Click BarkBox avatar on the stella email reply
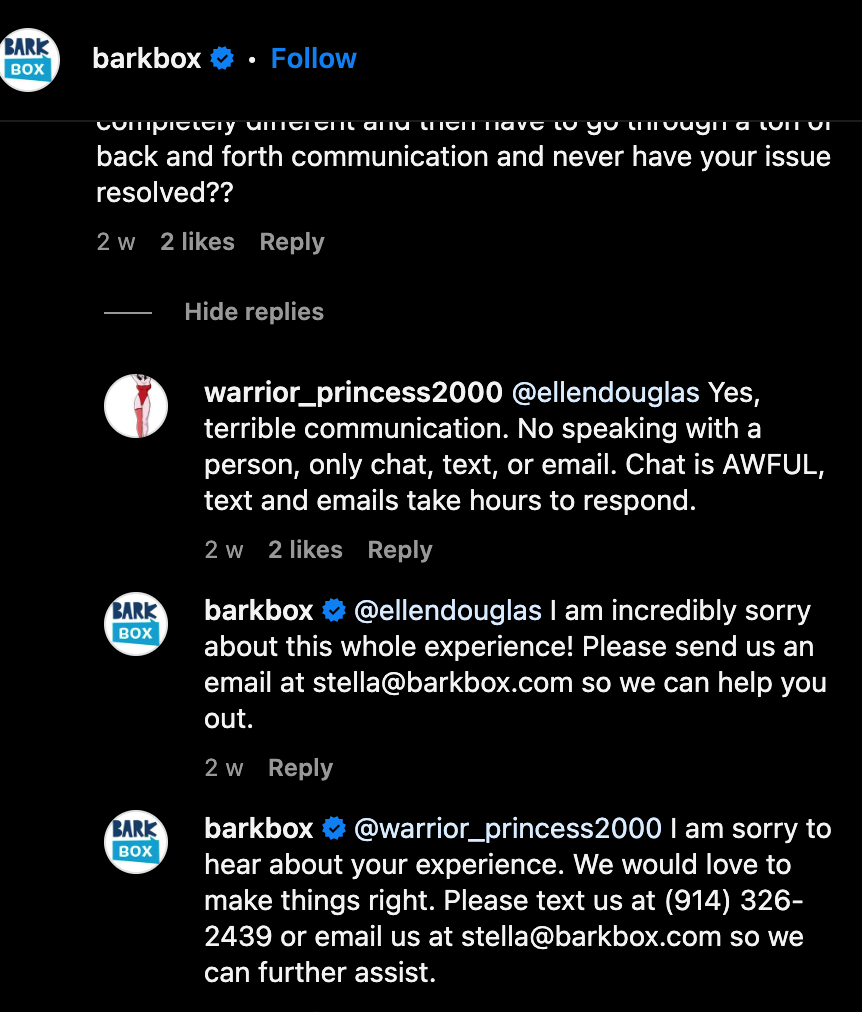Viewport: 862px width, 1012px height. 136,624
